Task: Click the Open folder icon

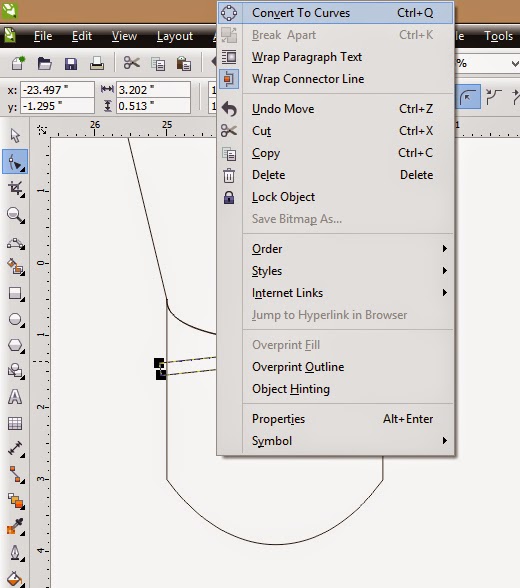Action: (45, 63)
